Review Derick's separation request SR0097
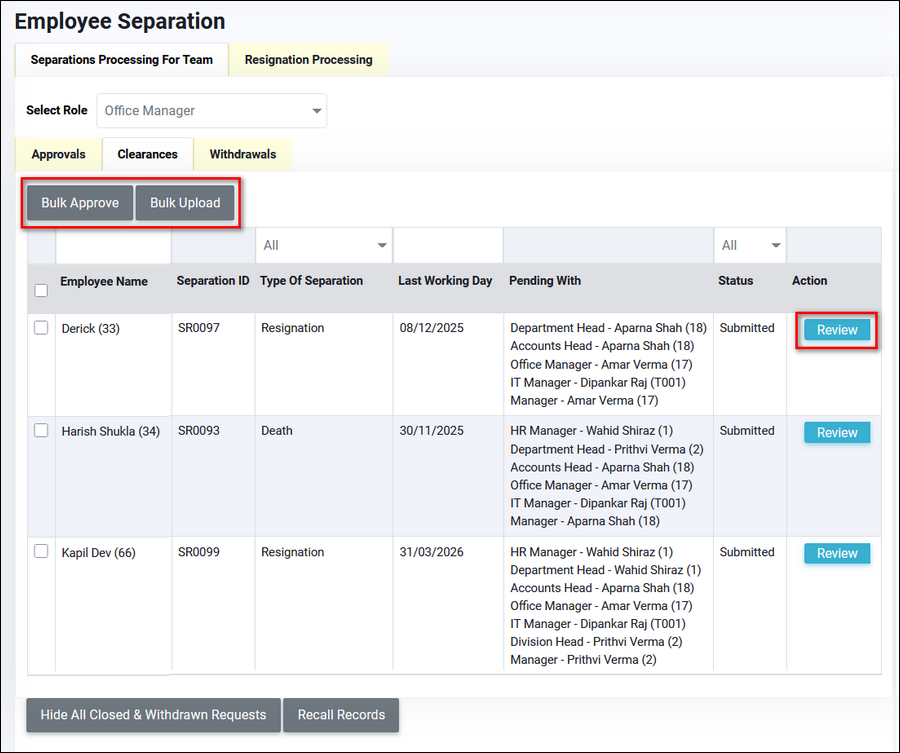The width and height of the screenshot is (900, 753). point(837,330)
